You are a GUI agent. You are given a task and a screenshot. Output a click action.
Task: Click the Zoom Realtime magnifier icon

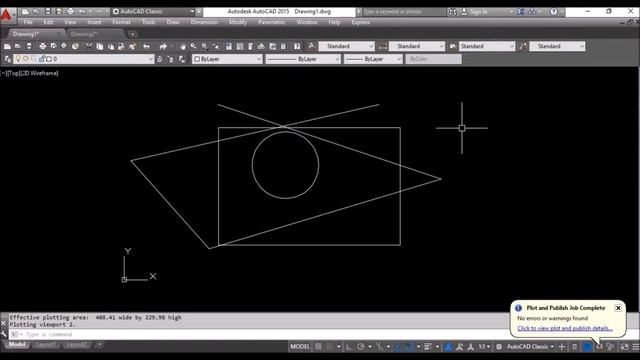click(x=193, y=47)
